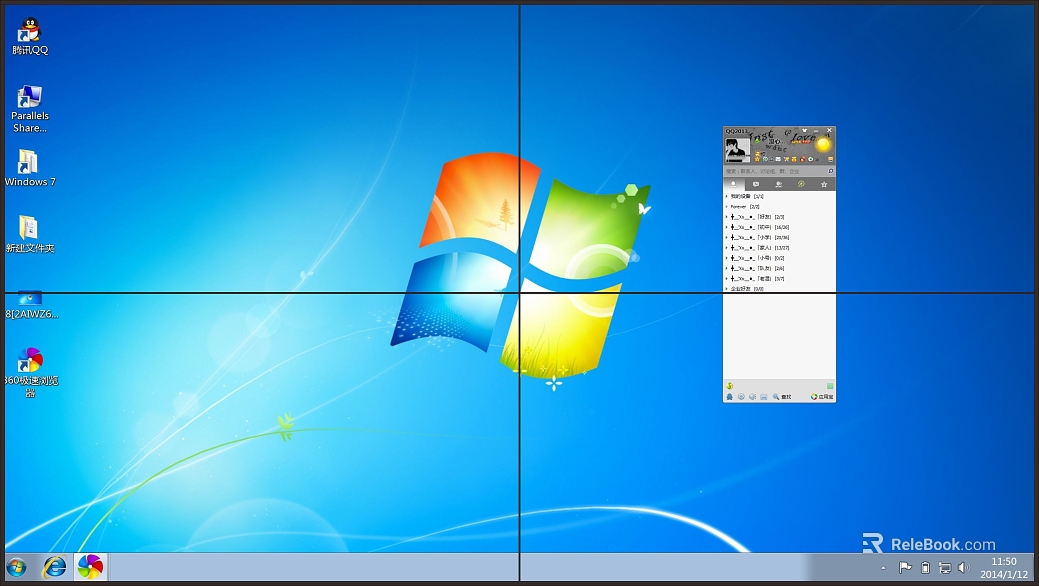Switch to the QQ star favorites tab

[824, 184]
